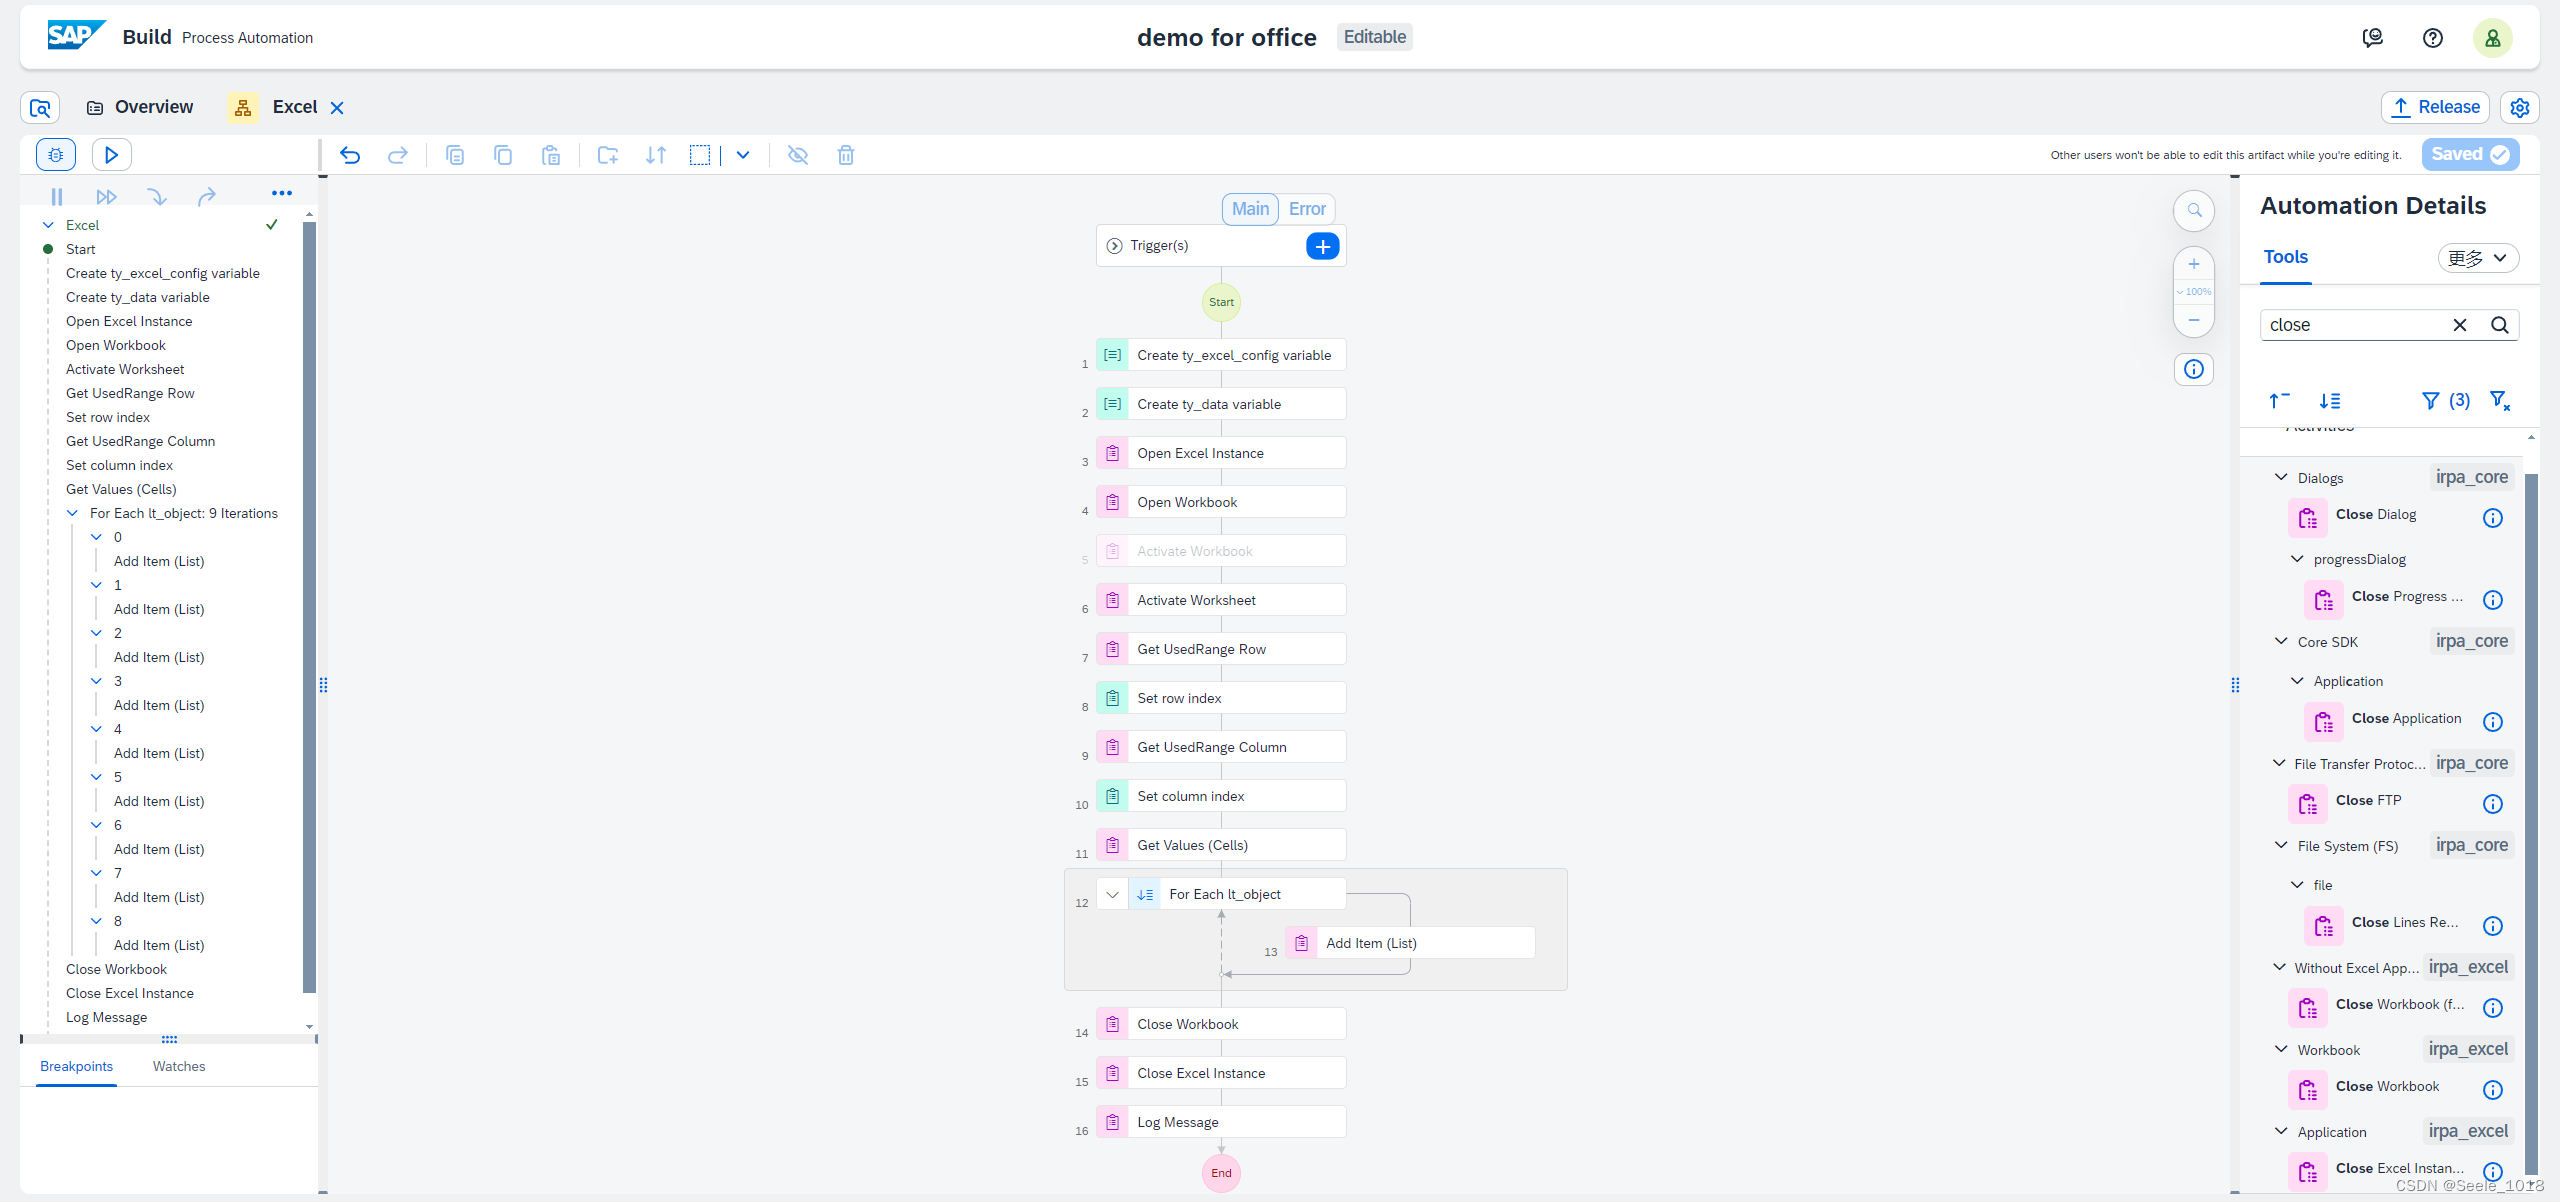Image resolution: width=2560 pixels, height=1202 pixels.
Task: Click the Close Application activity in tools list
Action: 2406,718
